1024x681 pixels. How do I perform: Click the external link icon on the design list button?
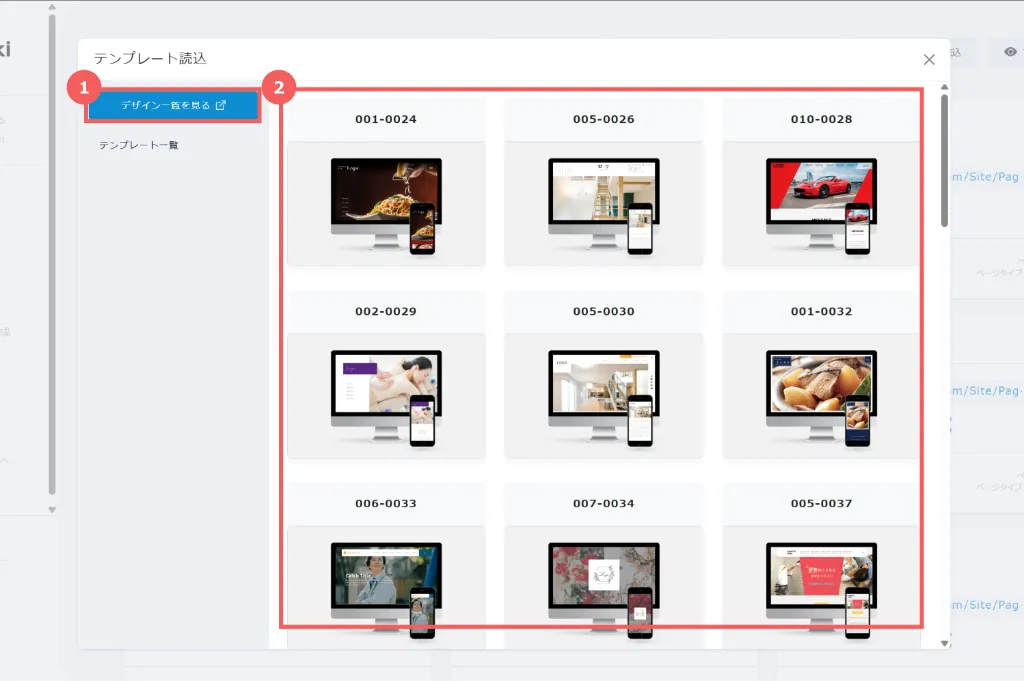(221, 105)
